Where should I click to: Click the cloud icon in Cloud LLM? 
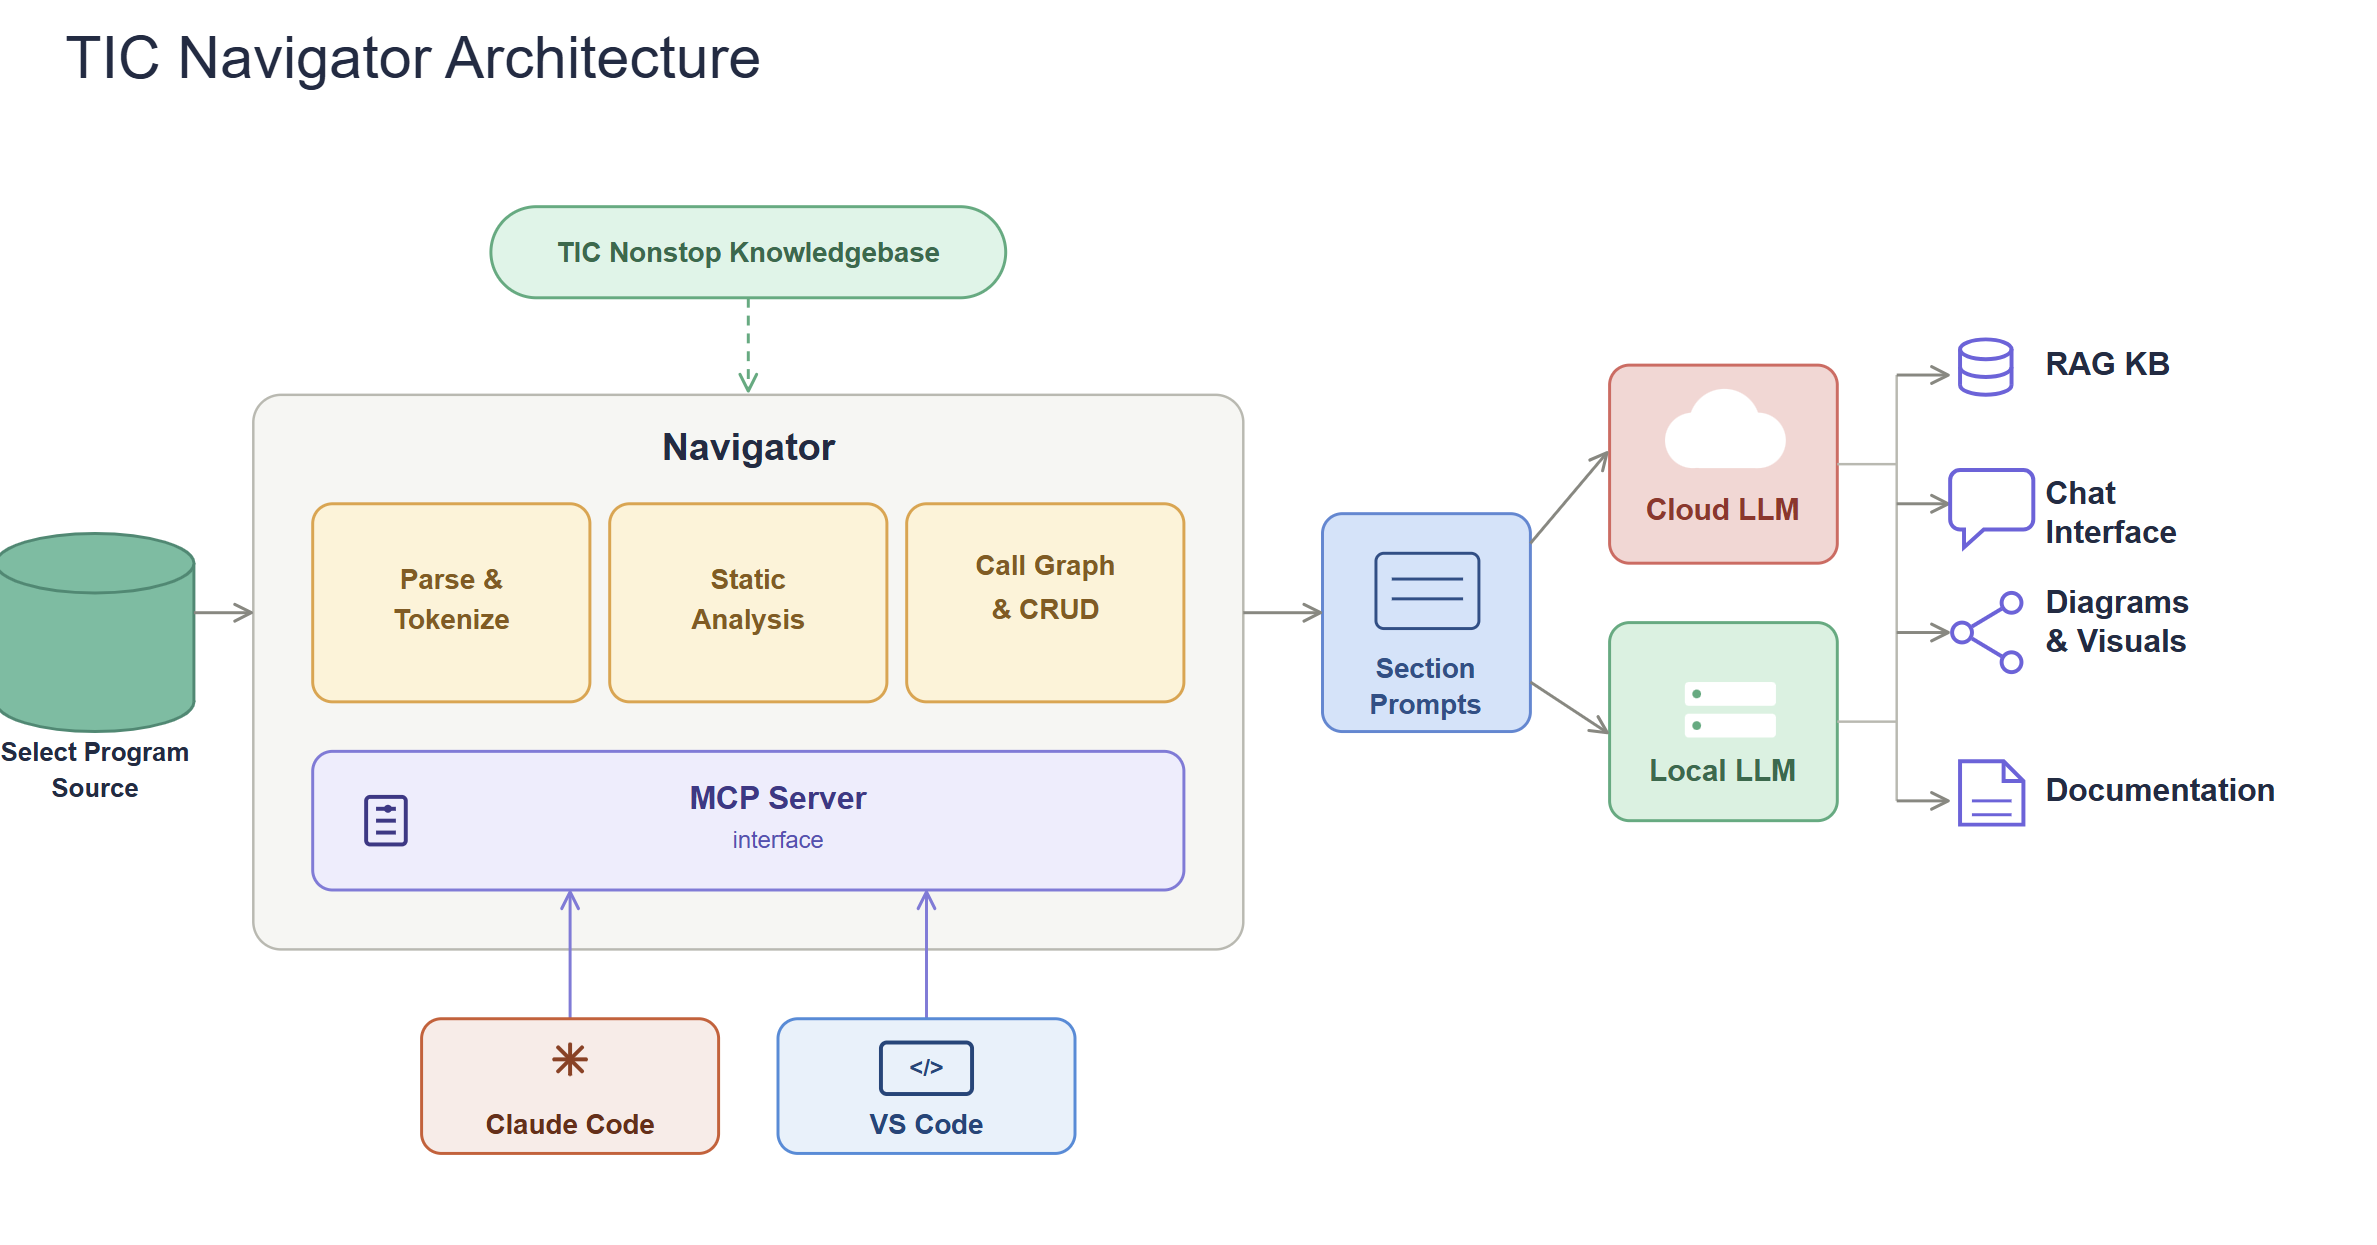[x=1725, y=429]
